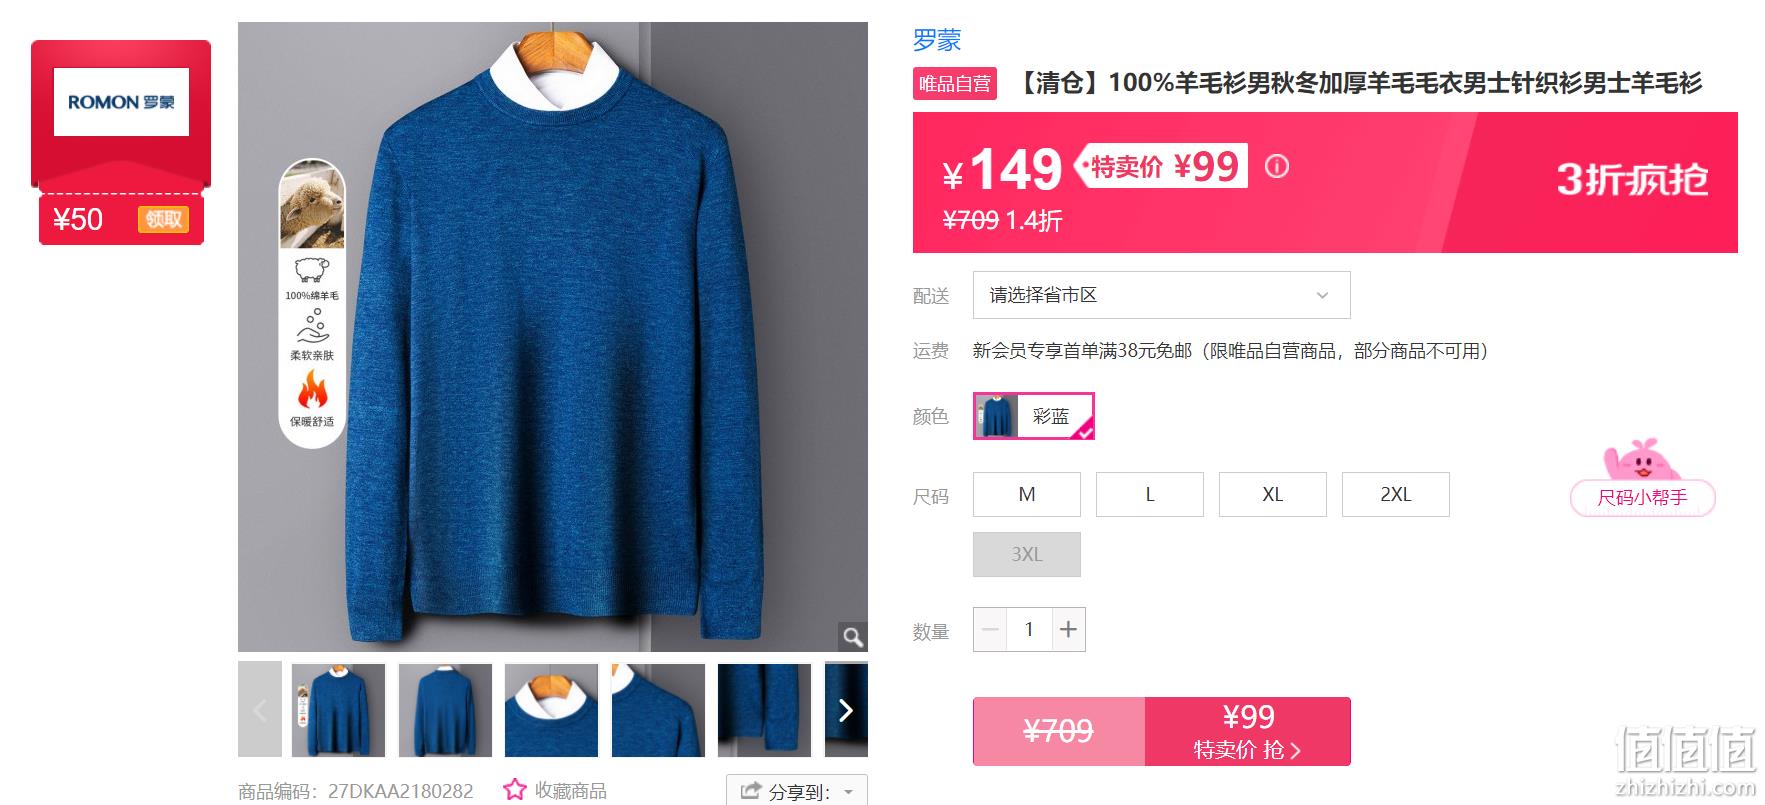
Task: Select size XL
Action: click(x=1273, y=494)
